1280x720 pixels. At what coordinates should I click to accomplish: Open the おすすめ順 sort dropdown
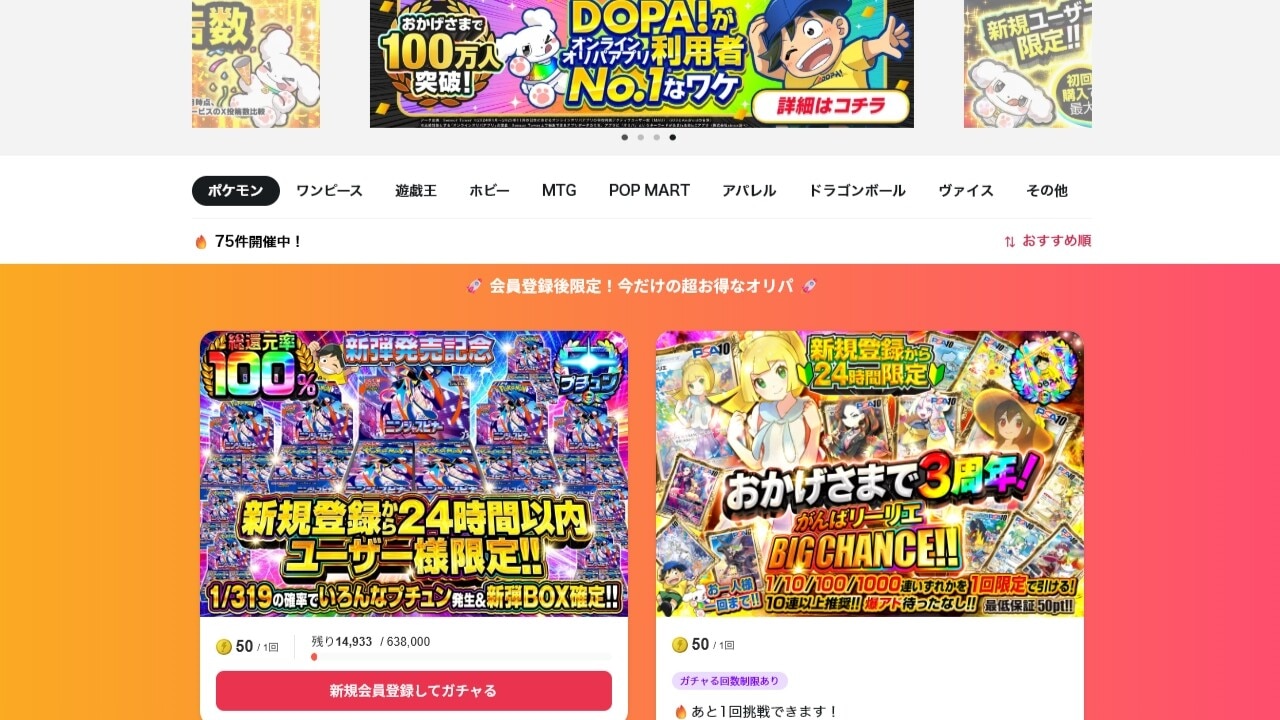click(1047, 241)
